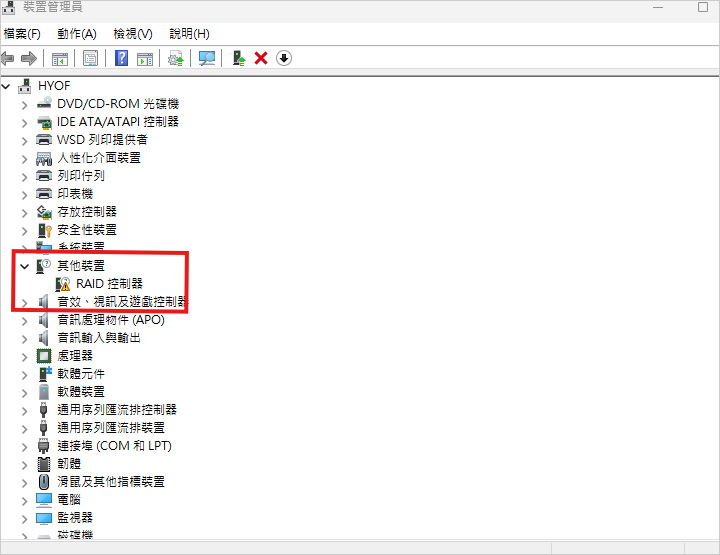Collapse the 其他裝置 node
This screenshot has width=720, height=555.
(24, 266)
